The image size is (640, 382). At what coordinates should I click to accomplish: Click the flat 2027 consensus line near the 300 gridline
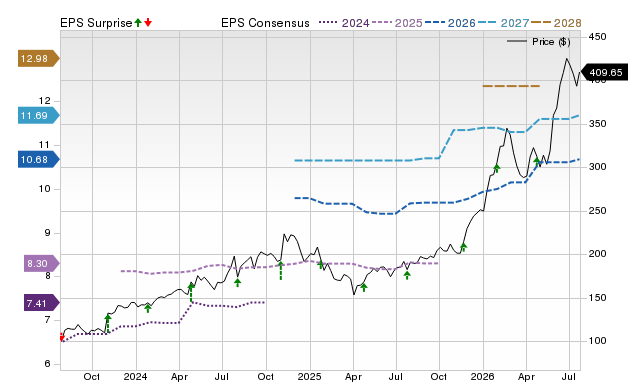pos(353,160)
